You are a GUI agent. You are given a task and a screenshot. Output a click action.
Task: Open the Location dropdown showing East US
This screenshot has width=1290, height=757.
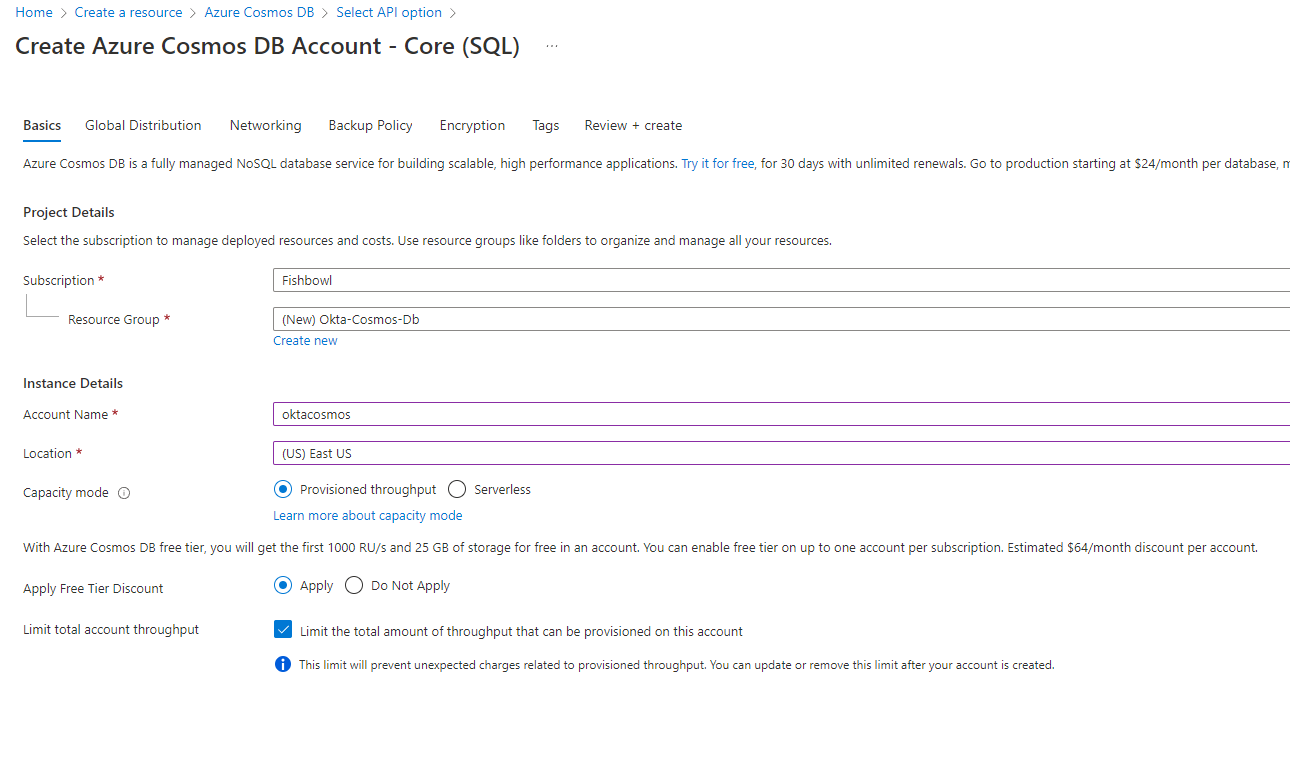click(780, 453)
